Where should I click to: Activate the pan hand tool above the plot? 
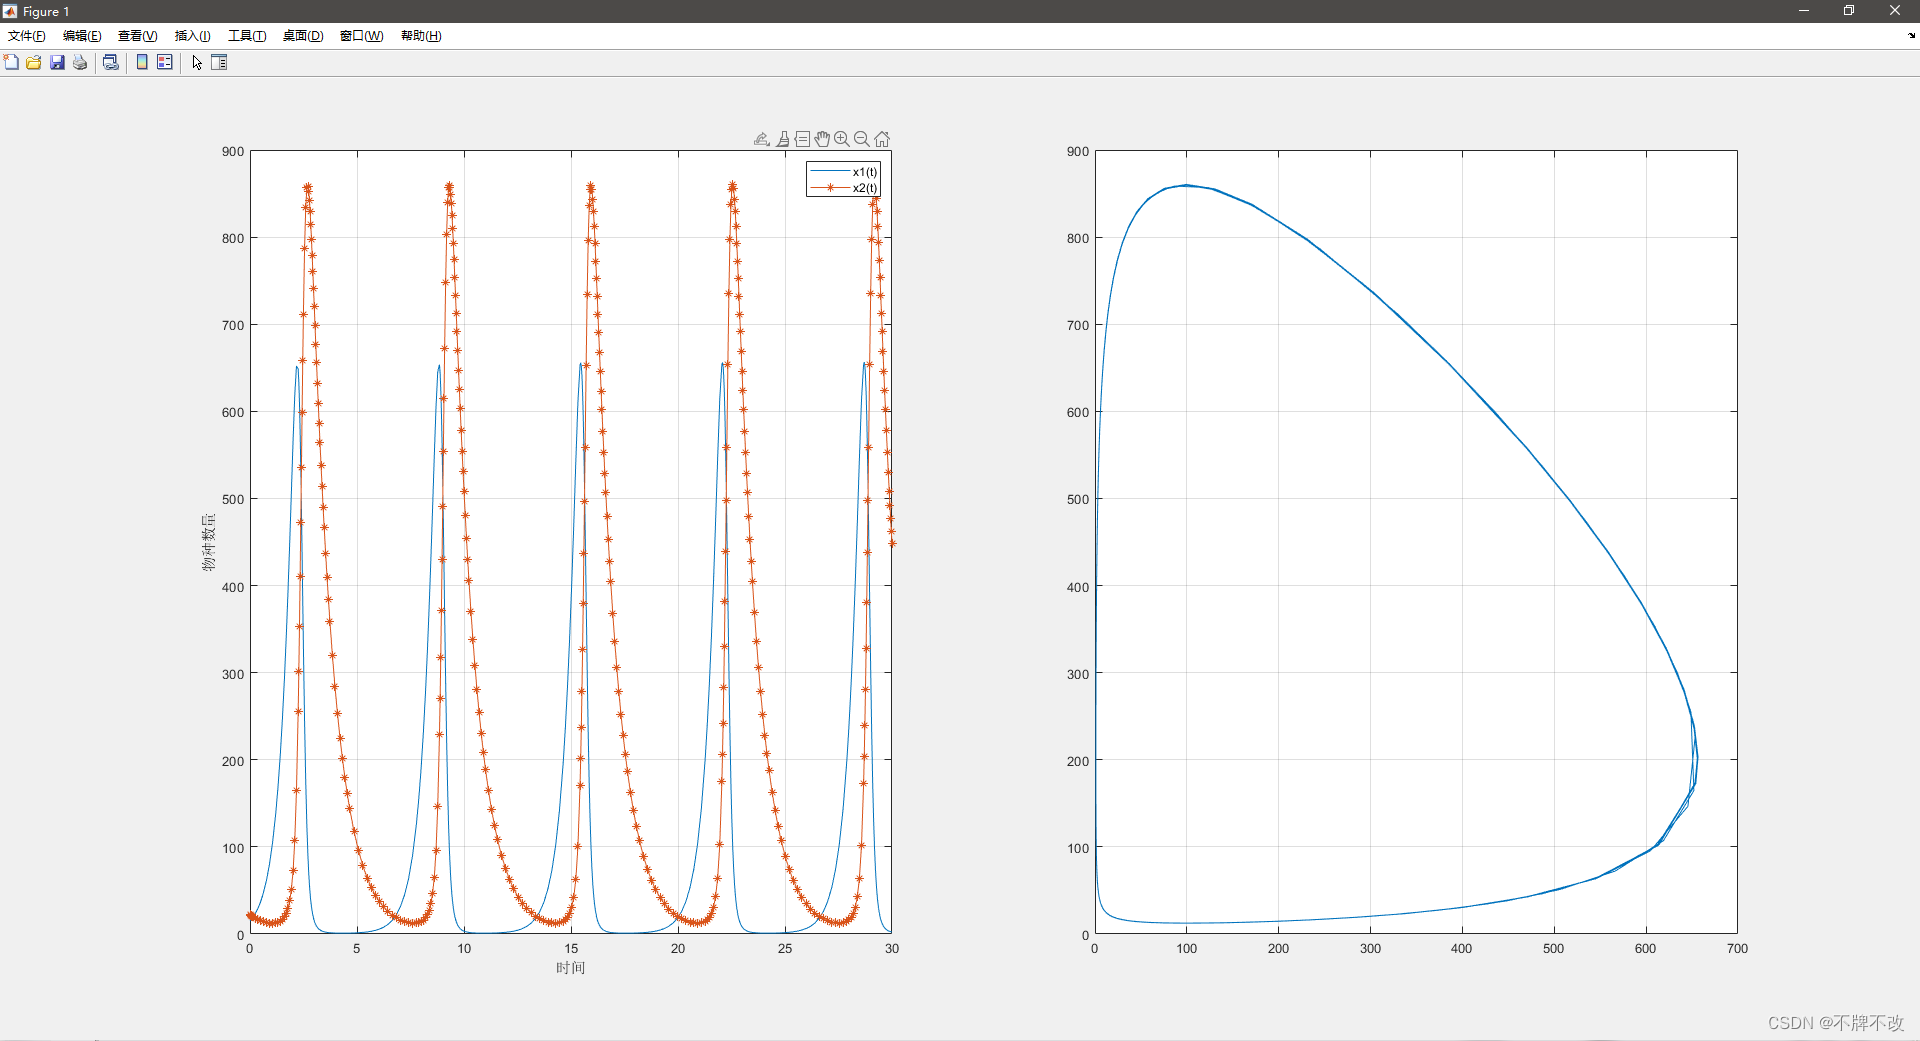tap(822, 139)
